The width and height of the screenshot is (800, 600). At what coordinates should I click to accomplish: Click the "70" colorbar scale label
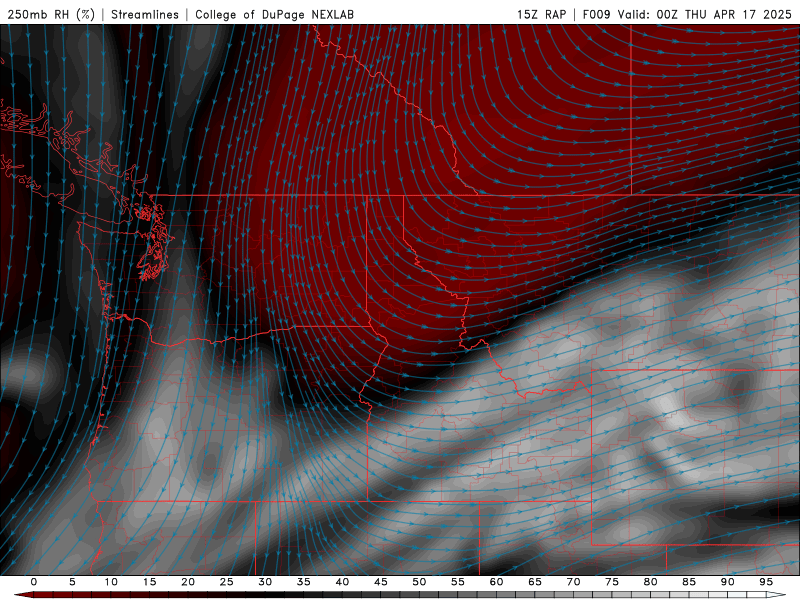(573, 582)
